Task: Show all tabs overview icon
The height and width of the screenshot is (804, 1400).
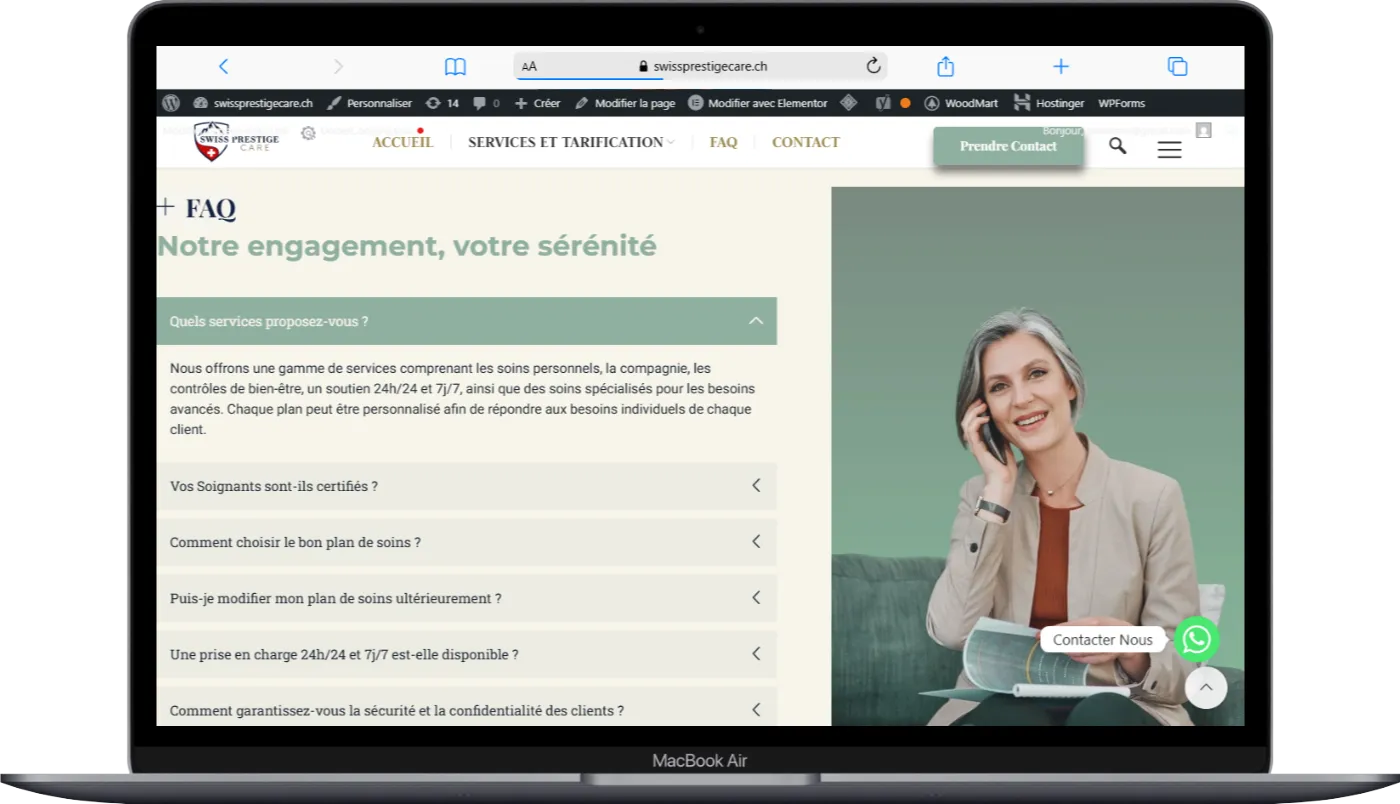Action: pyautogui.click(x=1177, y=66)
